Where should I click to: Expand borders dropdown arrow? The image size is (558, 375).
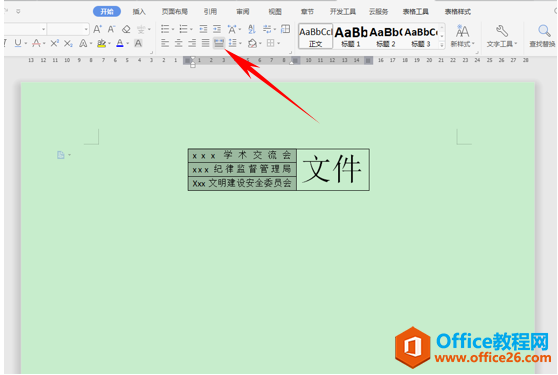(279, 44)
